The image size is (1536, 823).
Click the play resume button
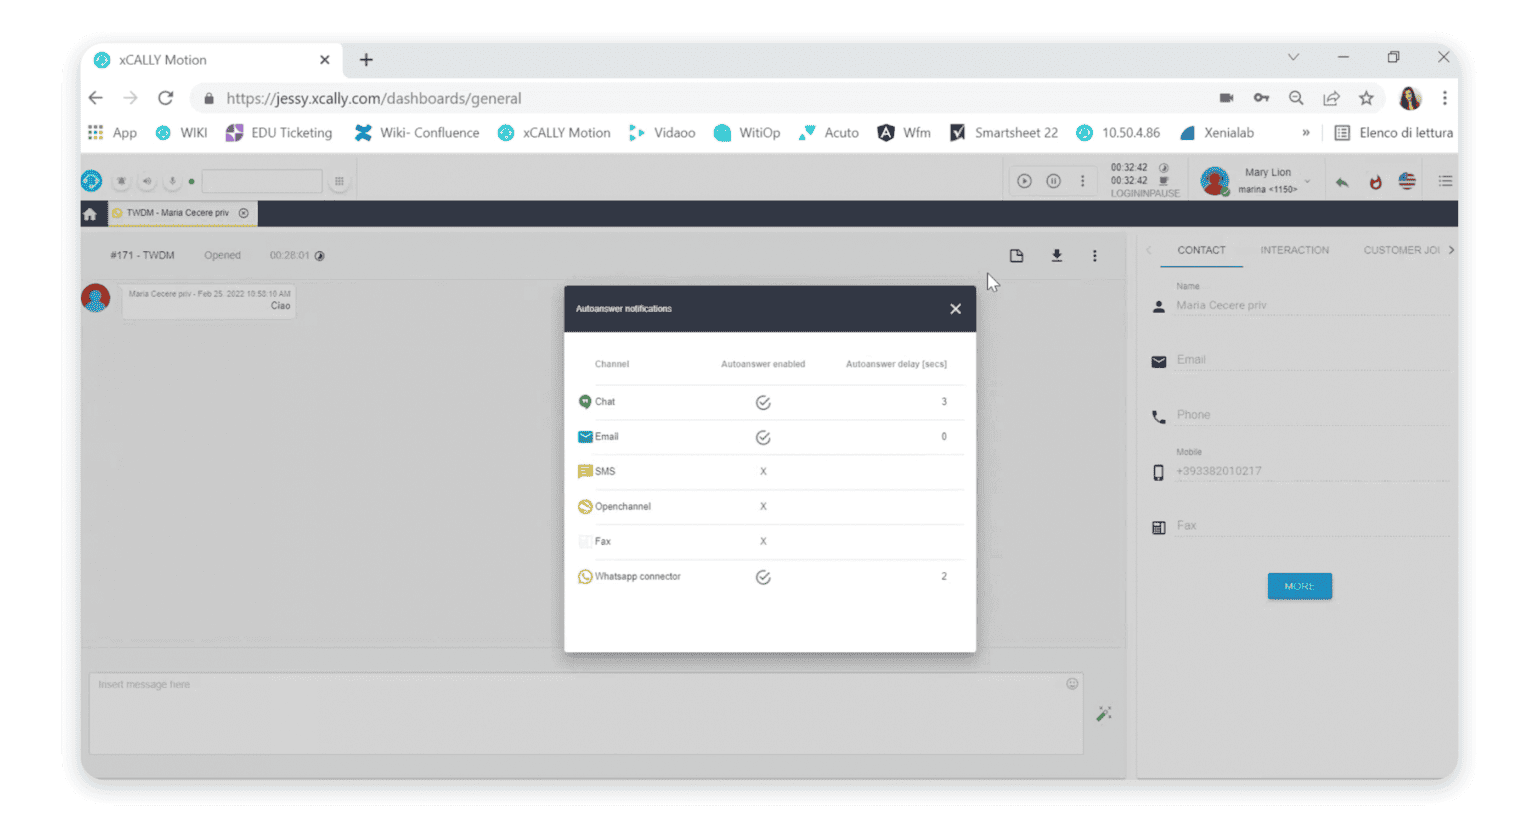[1024, 181]
